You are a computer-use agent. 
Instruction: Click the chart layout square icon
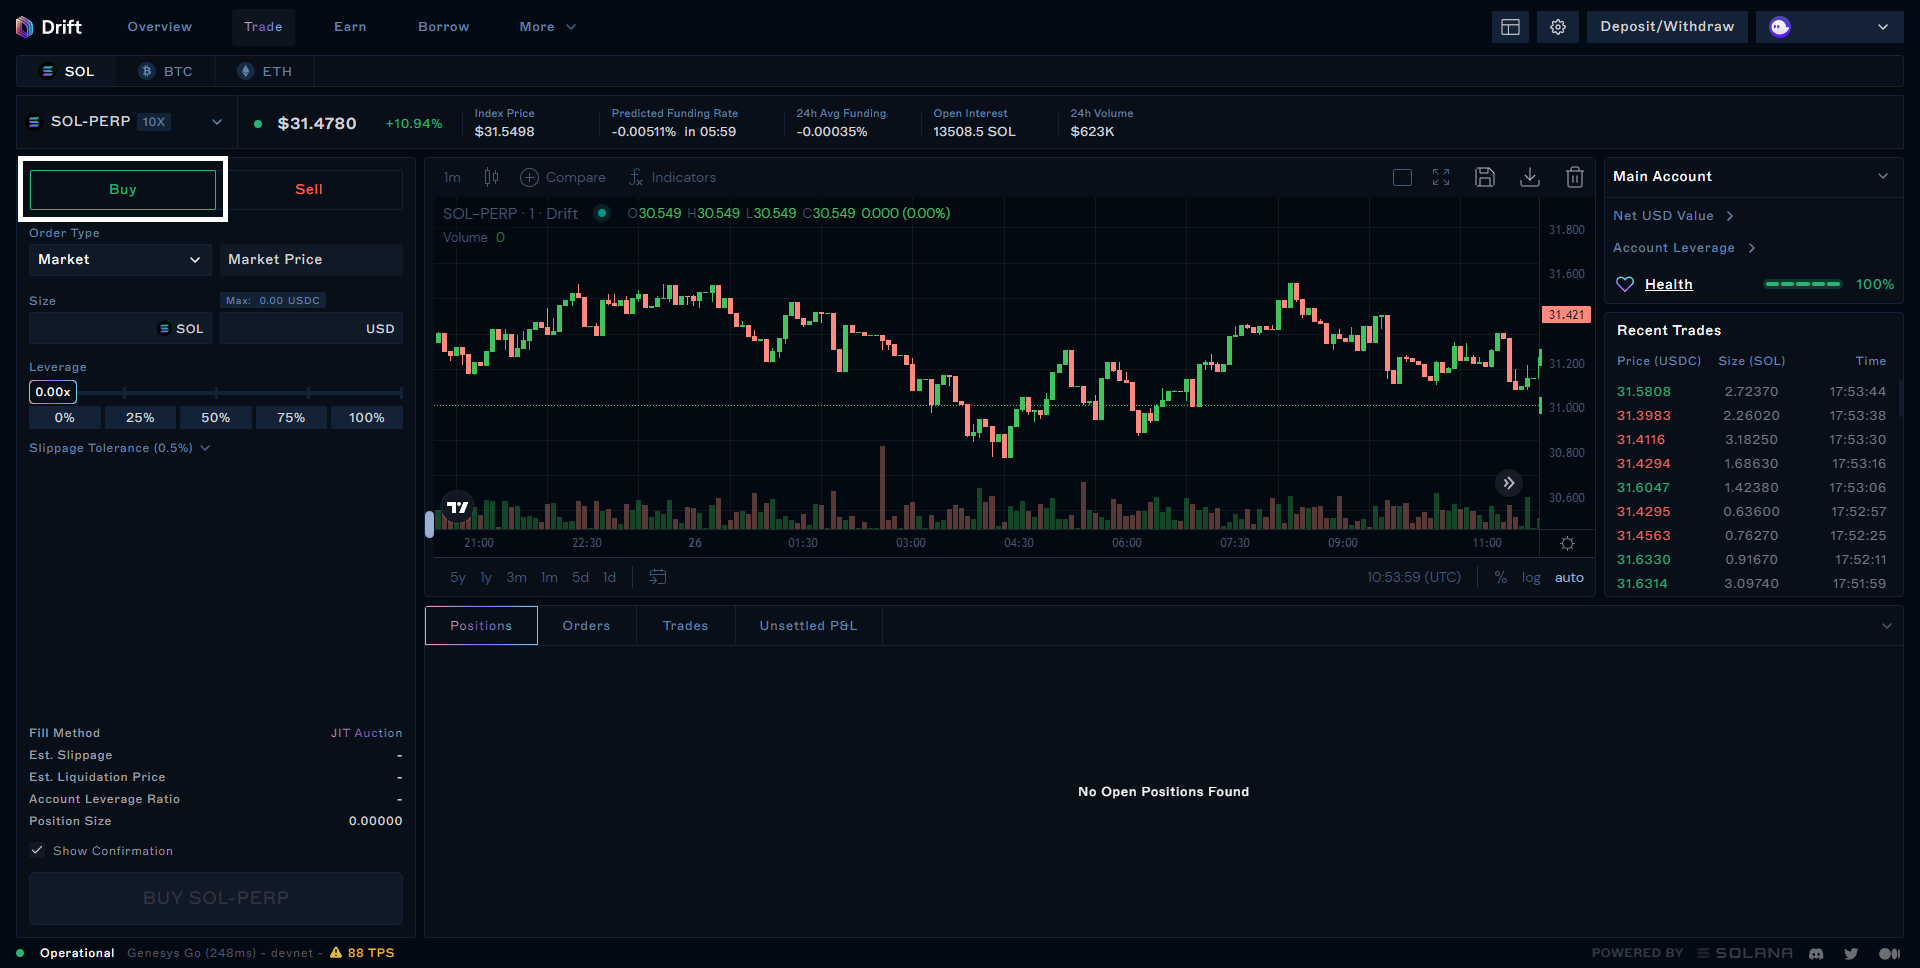coord(1402,177)
